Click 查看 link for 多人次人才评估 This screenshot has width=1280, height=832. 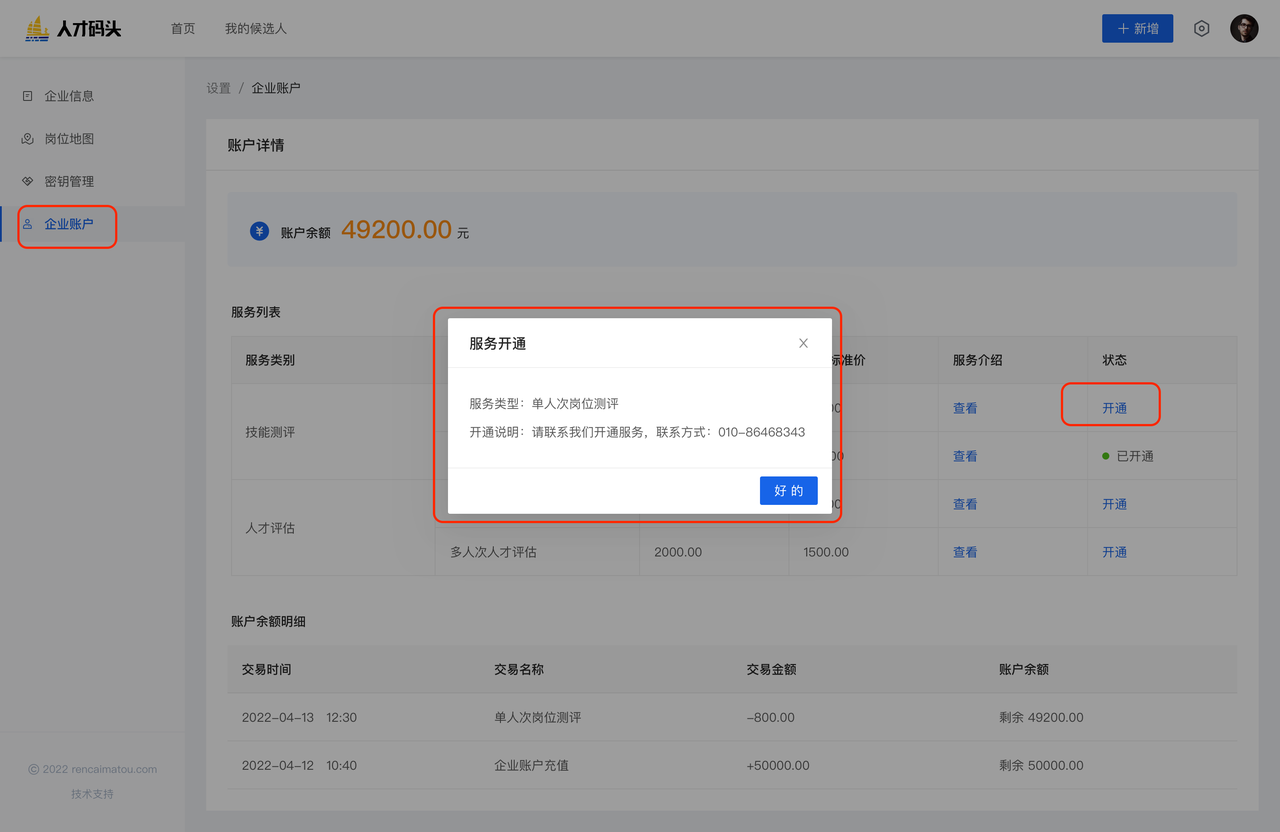click(965, 552)
